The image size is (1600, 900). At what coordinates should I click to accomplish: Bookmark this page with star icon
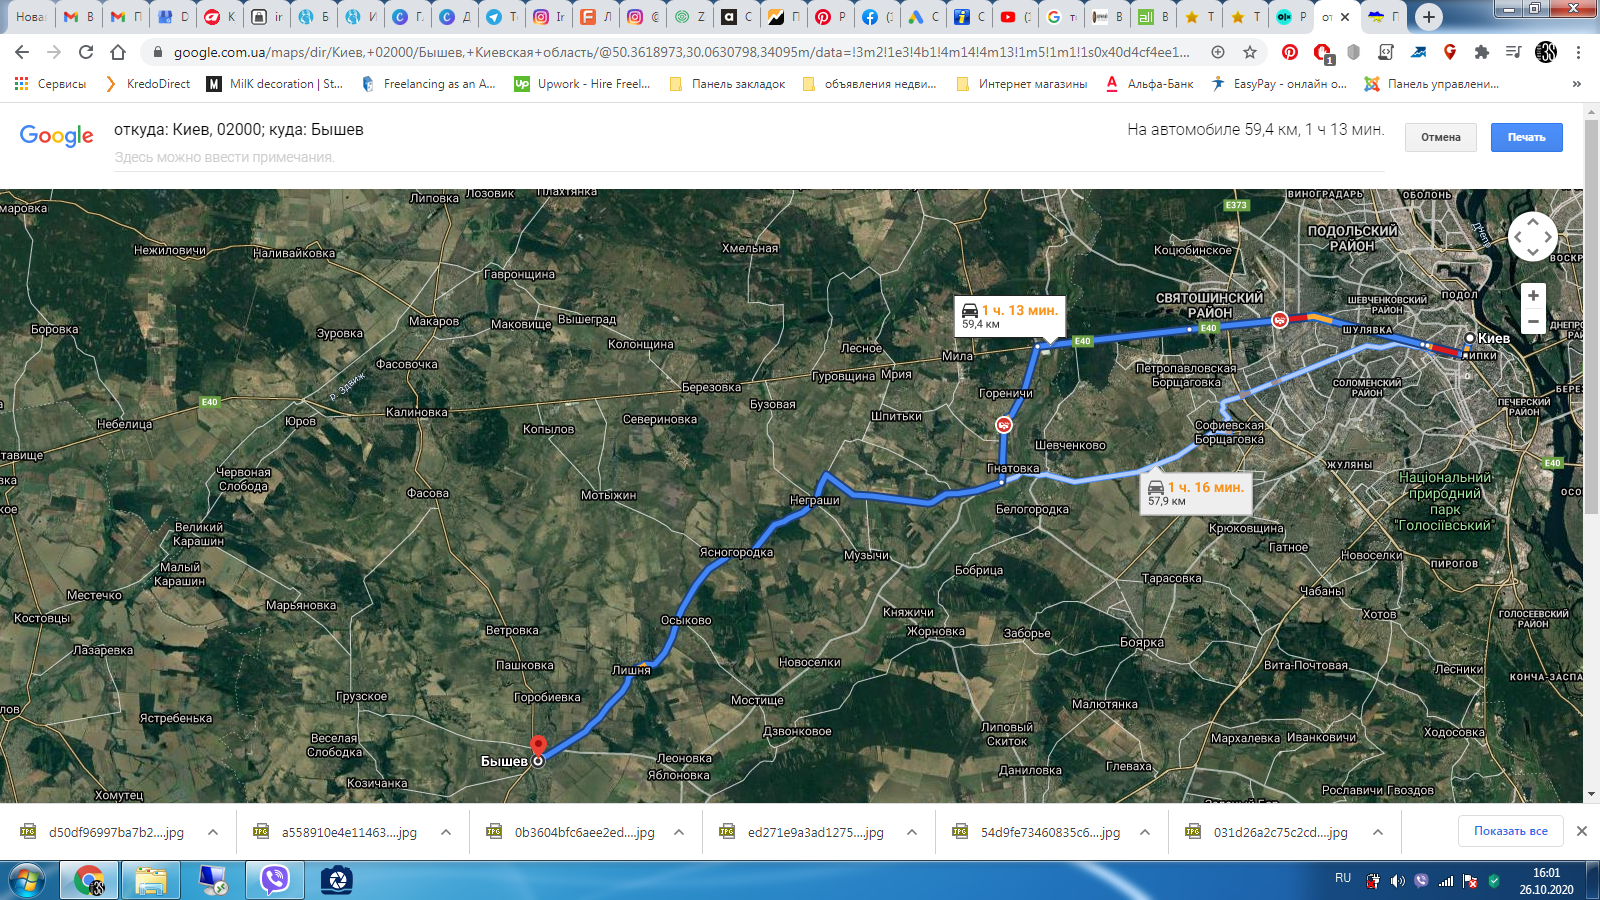pos(1250,52)
